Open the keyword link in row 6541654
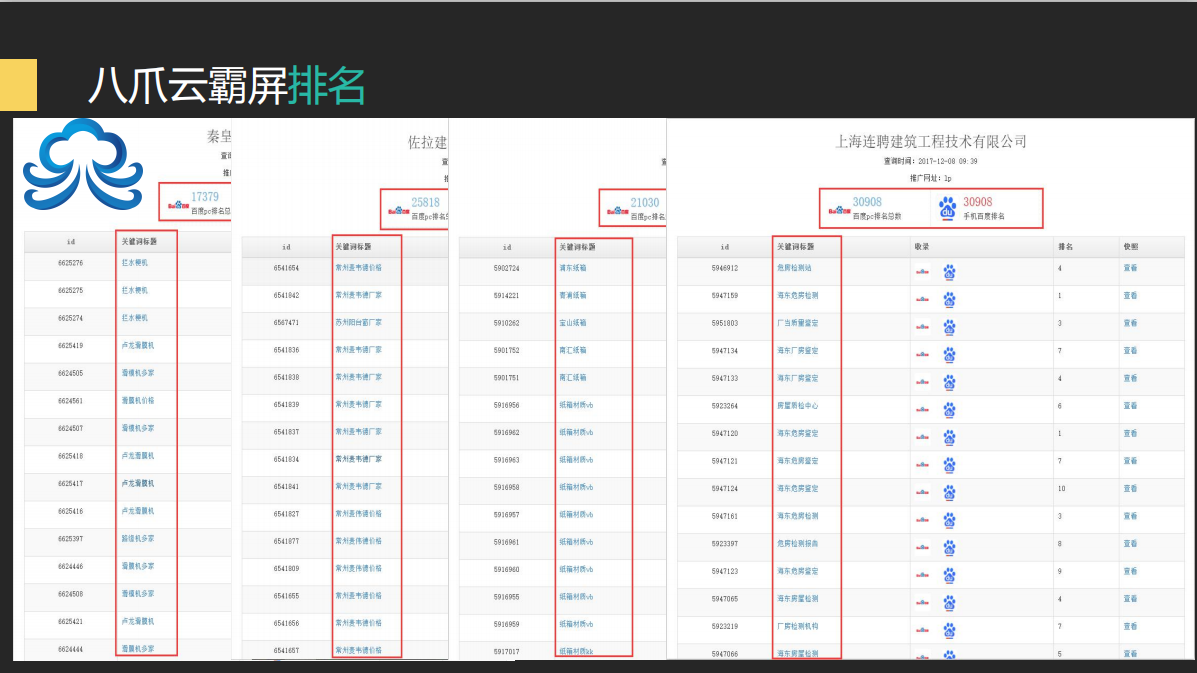 point(358,268)
